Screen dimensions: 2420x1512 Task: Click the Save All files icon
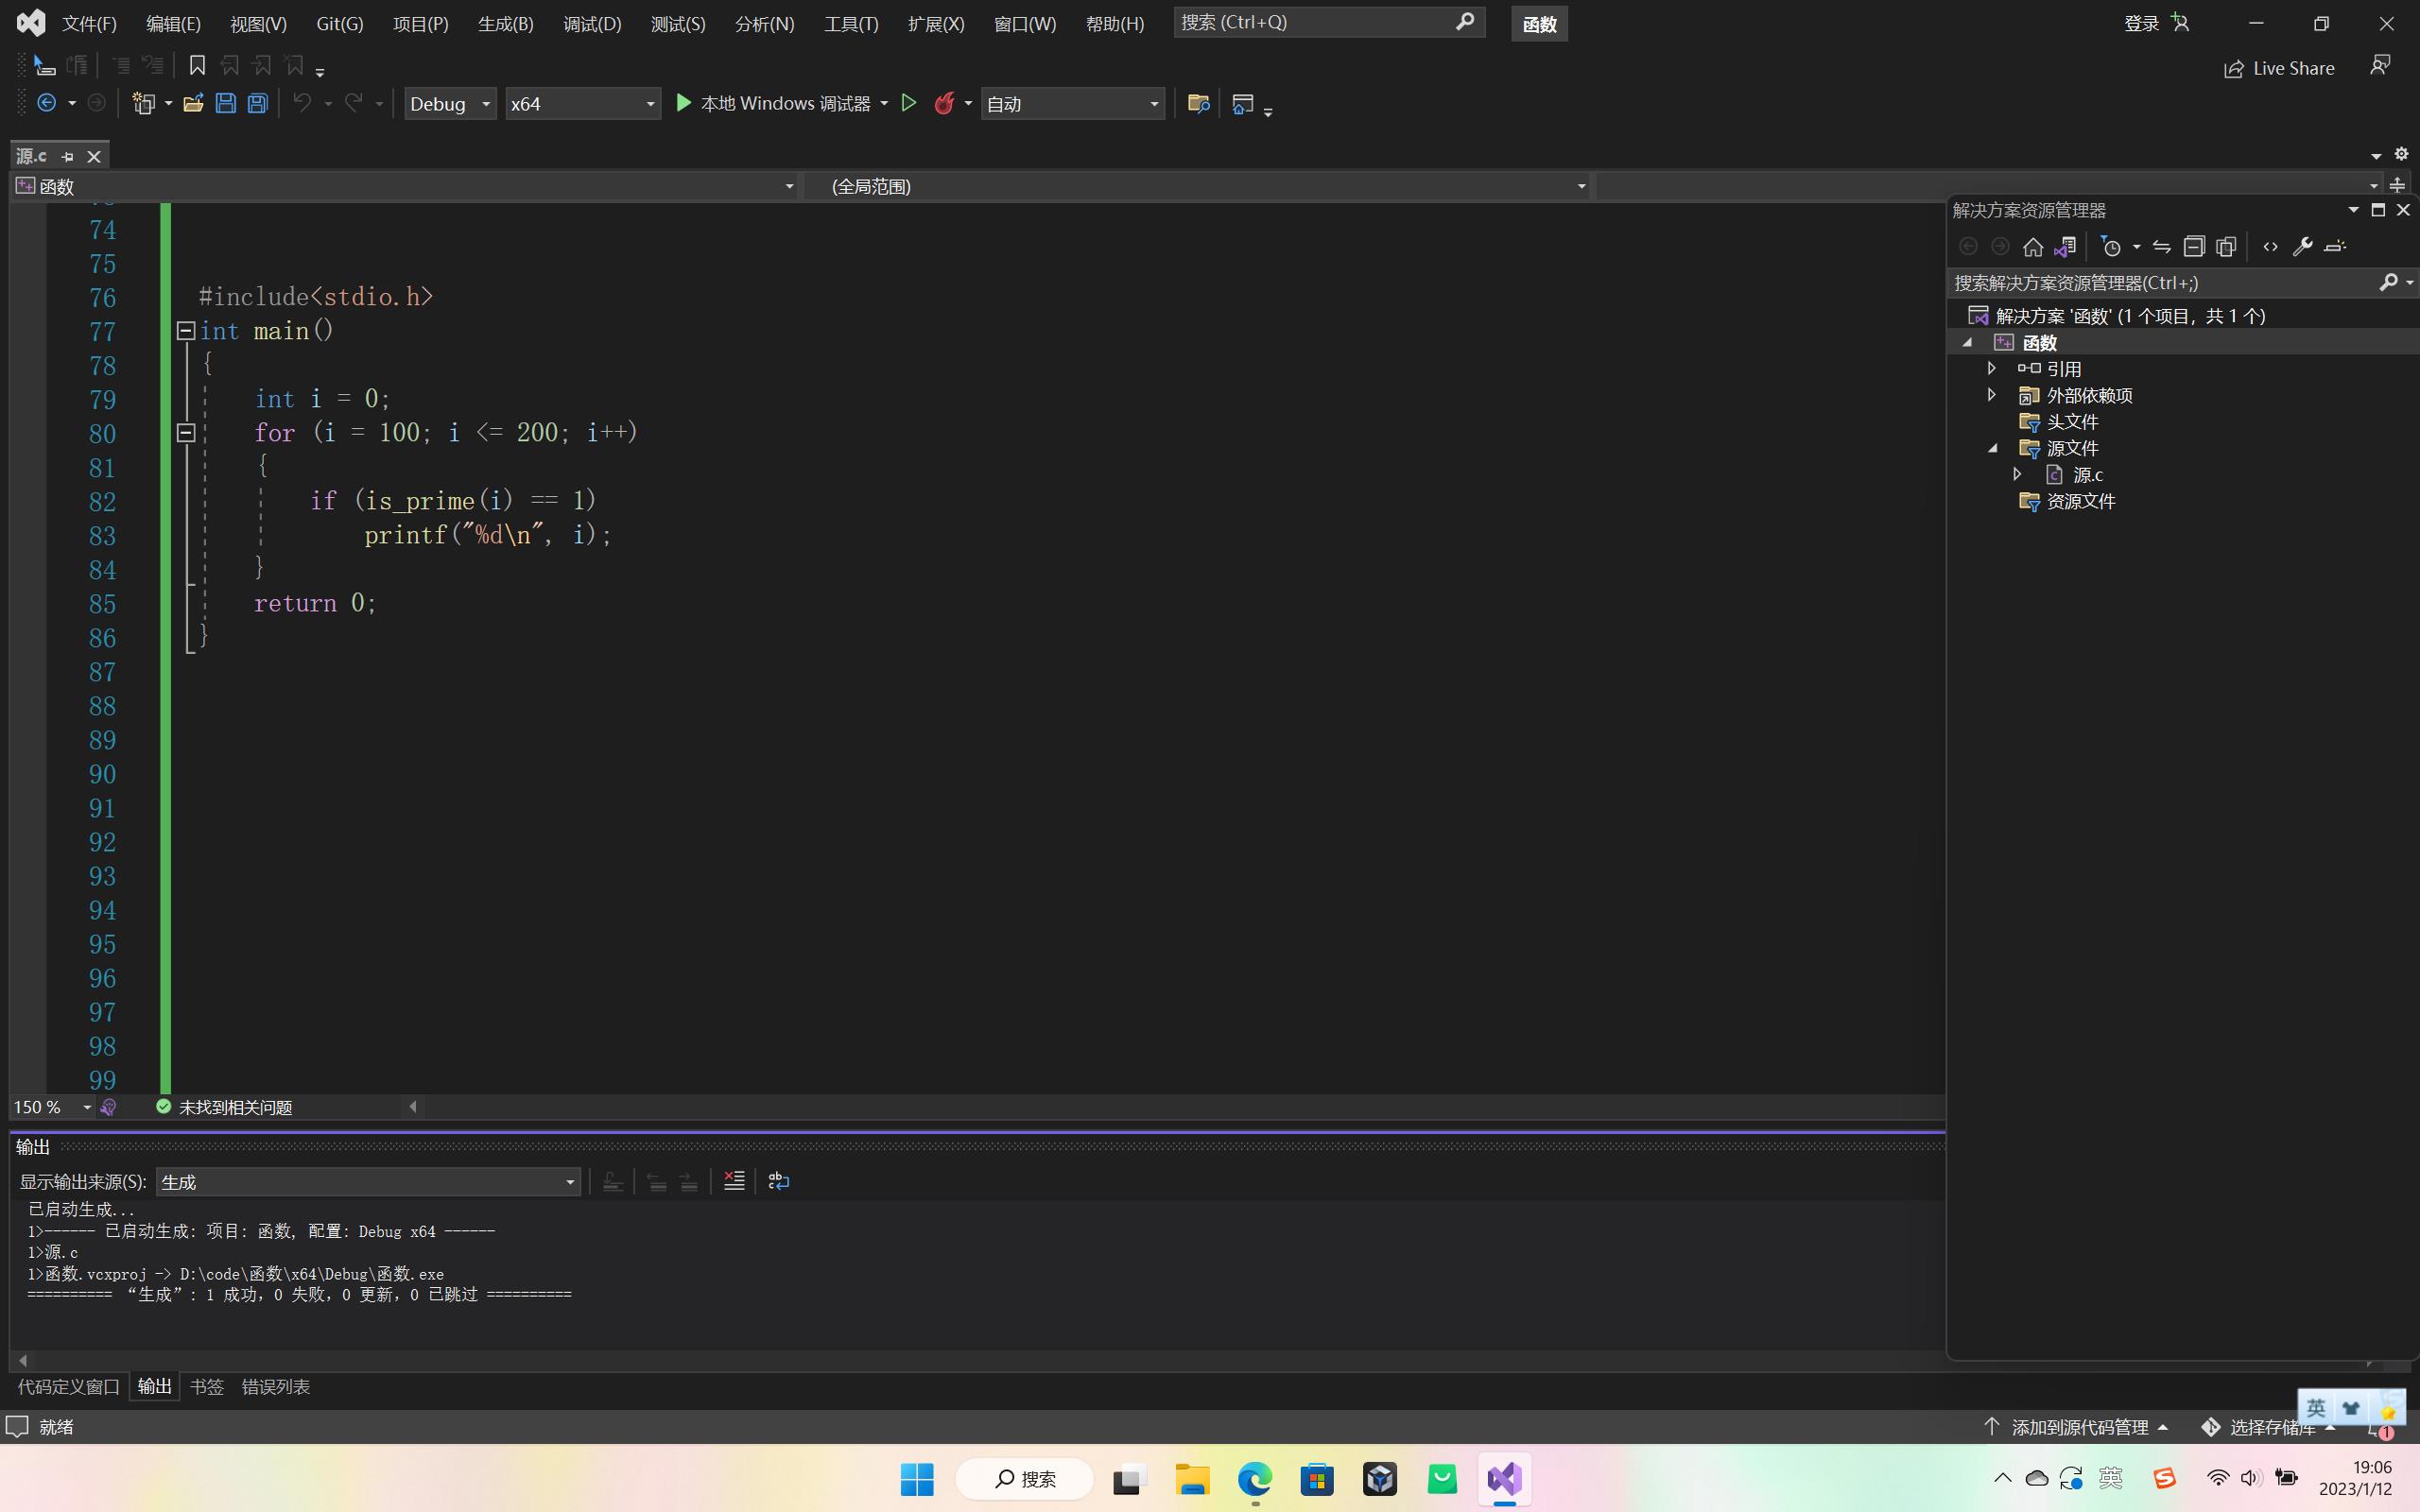[256, 103]
